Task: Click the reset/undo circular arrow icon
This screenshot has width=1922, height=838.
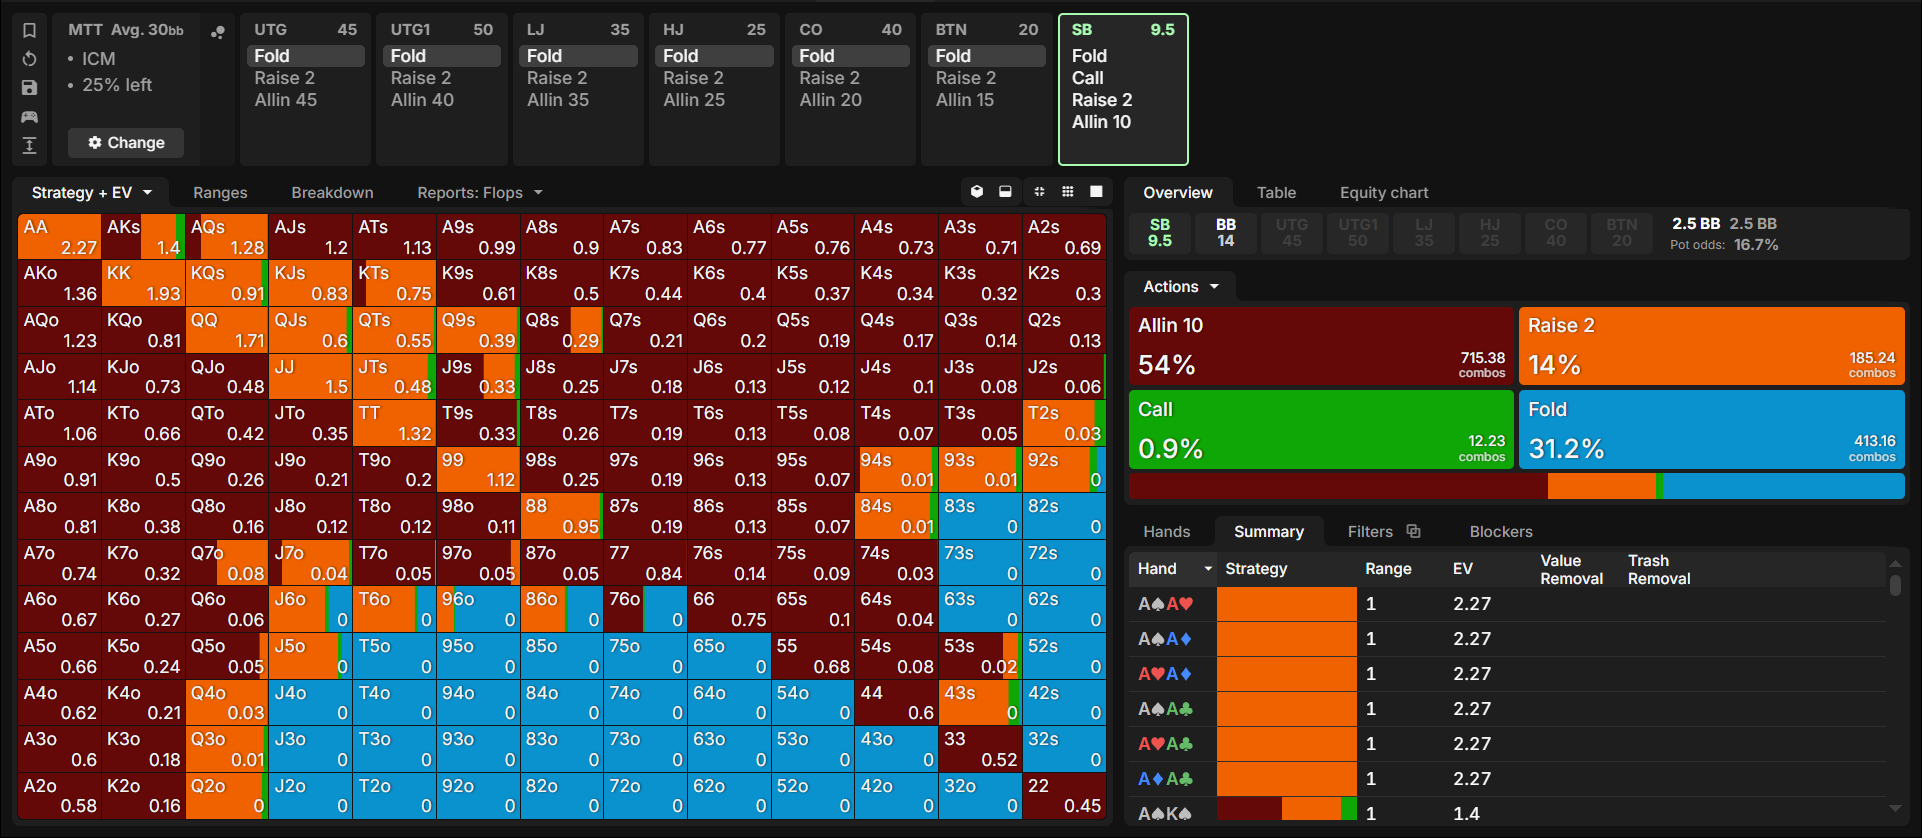Action: coord(29,59)
